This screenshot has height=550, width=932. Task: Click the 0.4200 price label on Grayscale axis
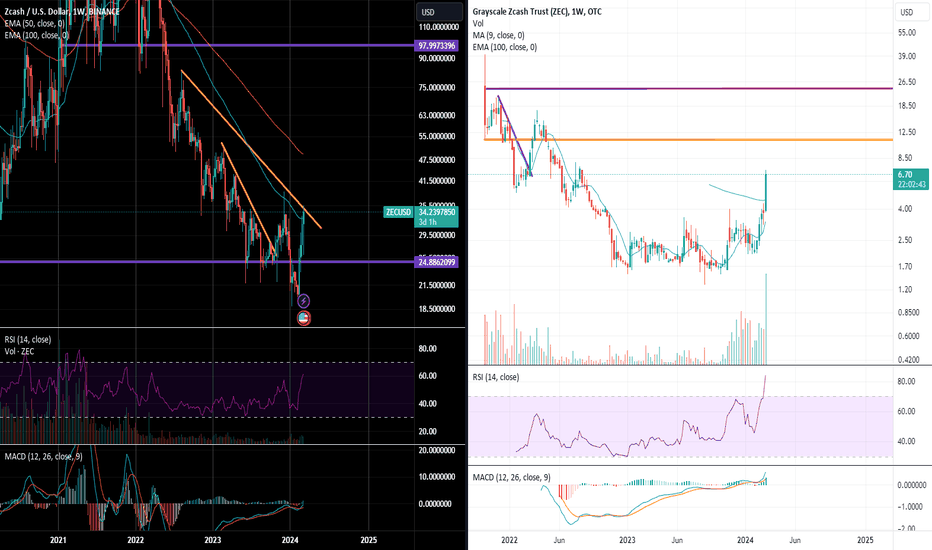(x=909, y=360)
